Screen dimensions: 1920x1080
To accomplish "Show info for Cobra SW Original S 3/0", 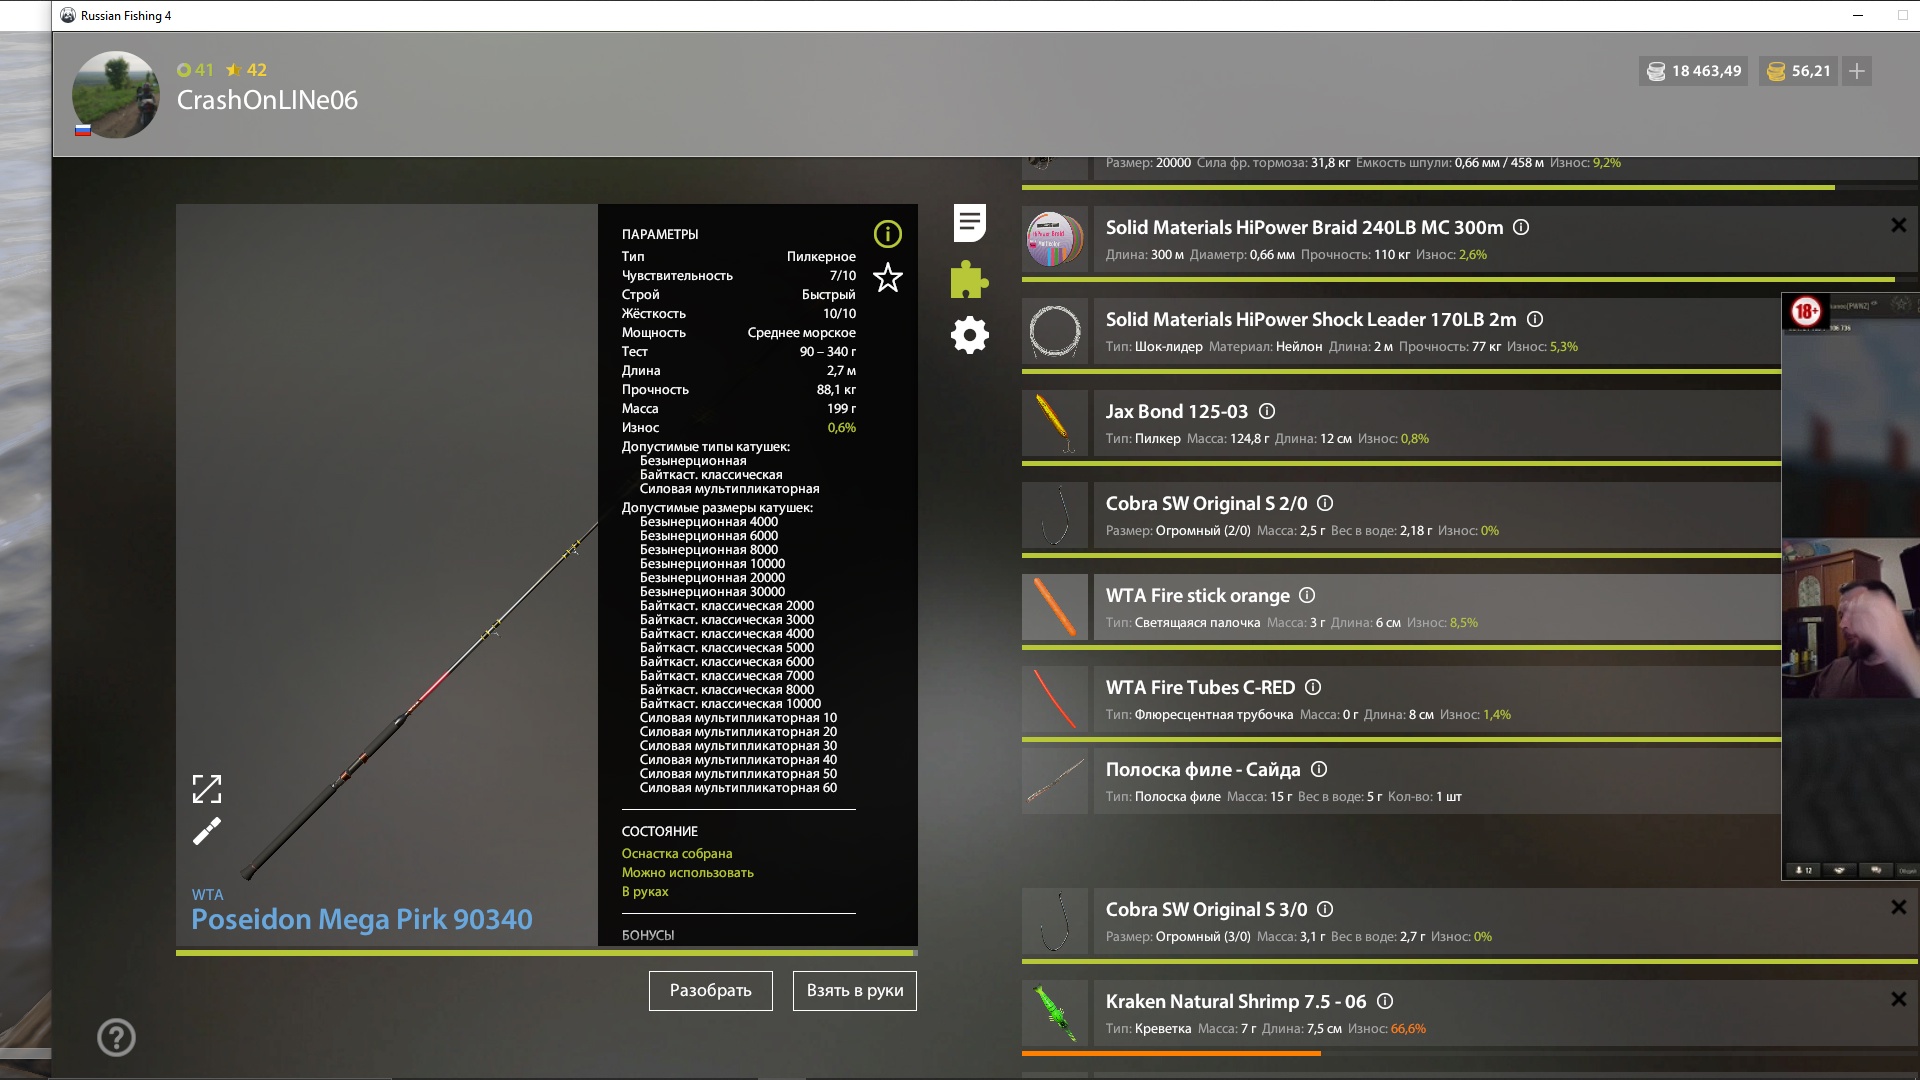I will tap(1325, 909).
